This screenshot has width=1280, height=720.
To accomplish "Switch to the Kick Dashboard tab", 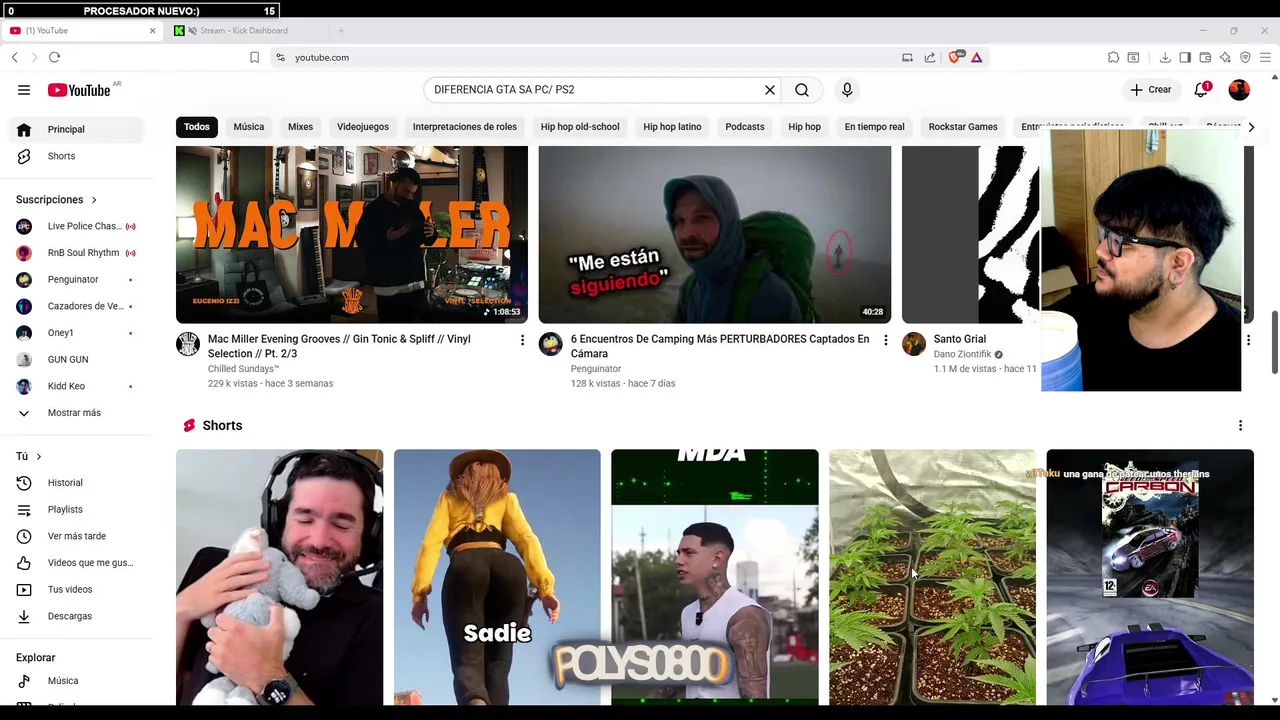I will point(244,31).
